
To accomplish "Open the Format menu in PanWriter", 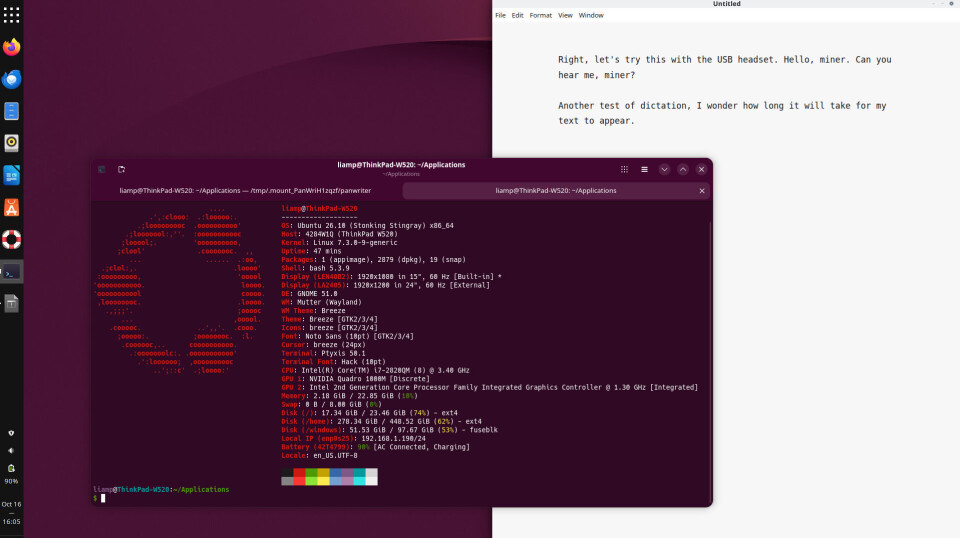I will coord(540,15).
